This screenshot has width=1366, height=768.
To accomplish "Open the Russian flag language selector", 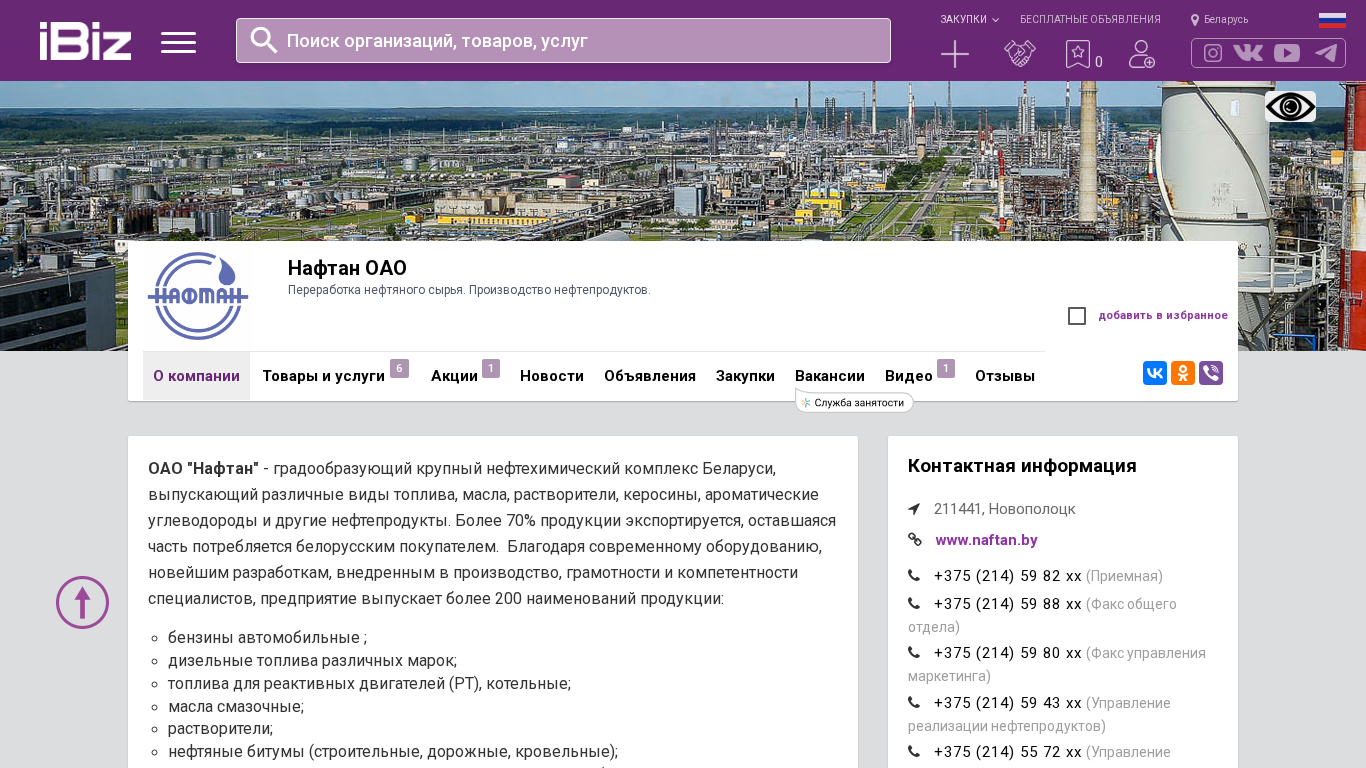I will 1332,20.
